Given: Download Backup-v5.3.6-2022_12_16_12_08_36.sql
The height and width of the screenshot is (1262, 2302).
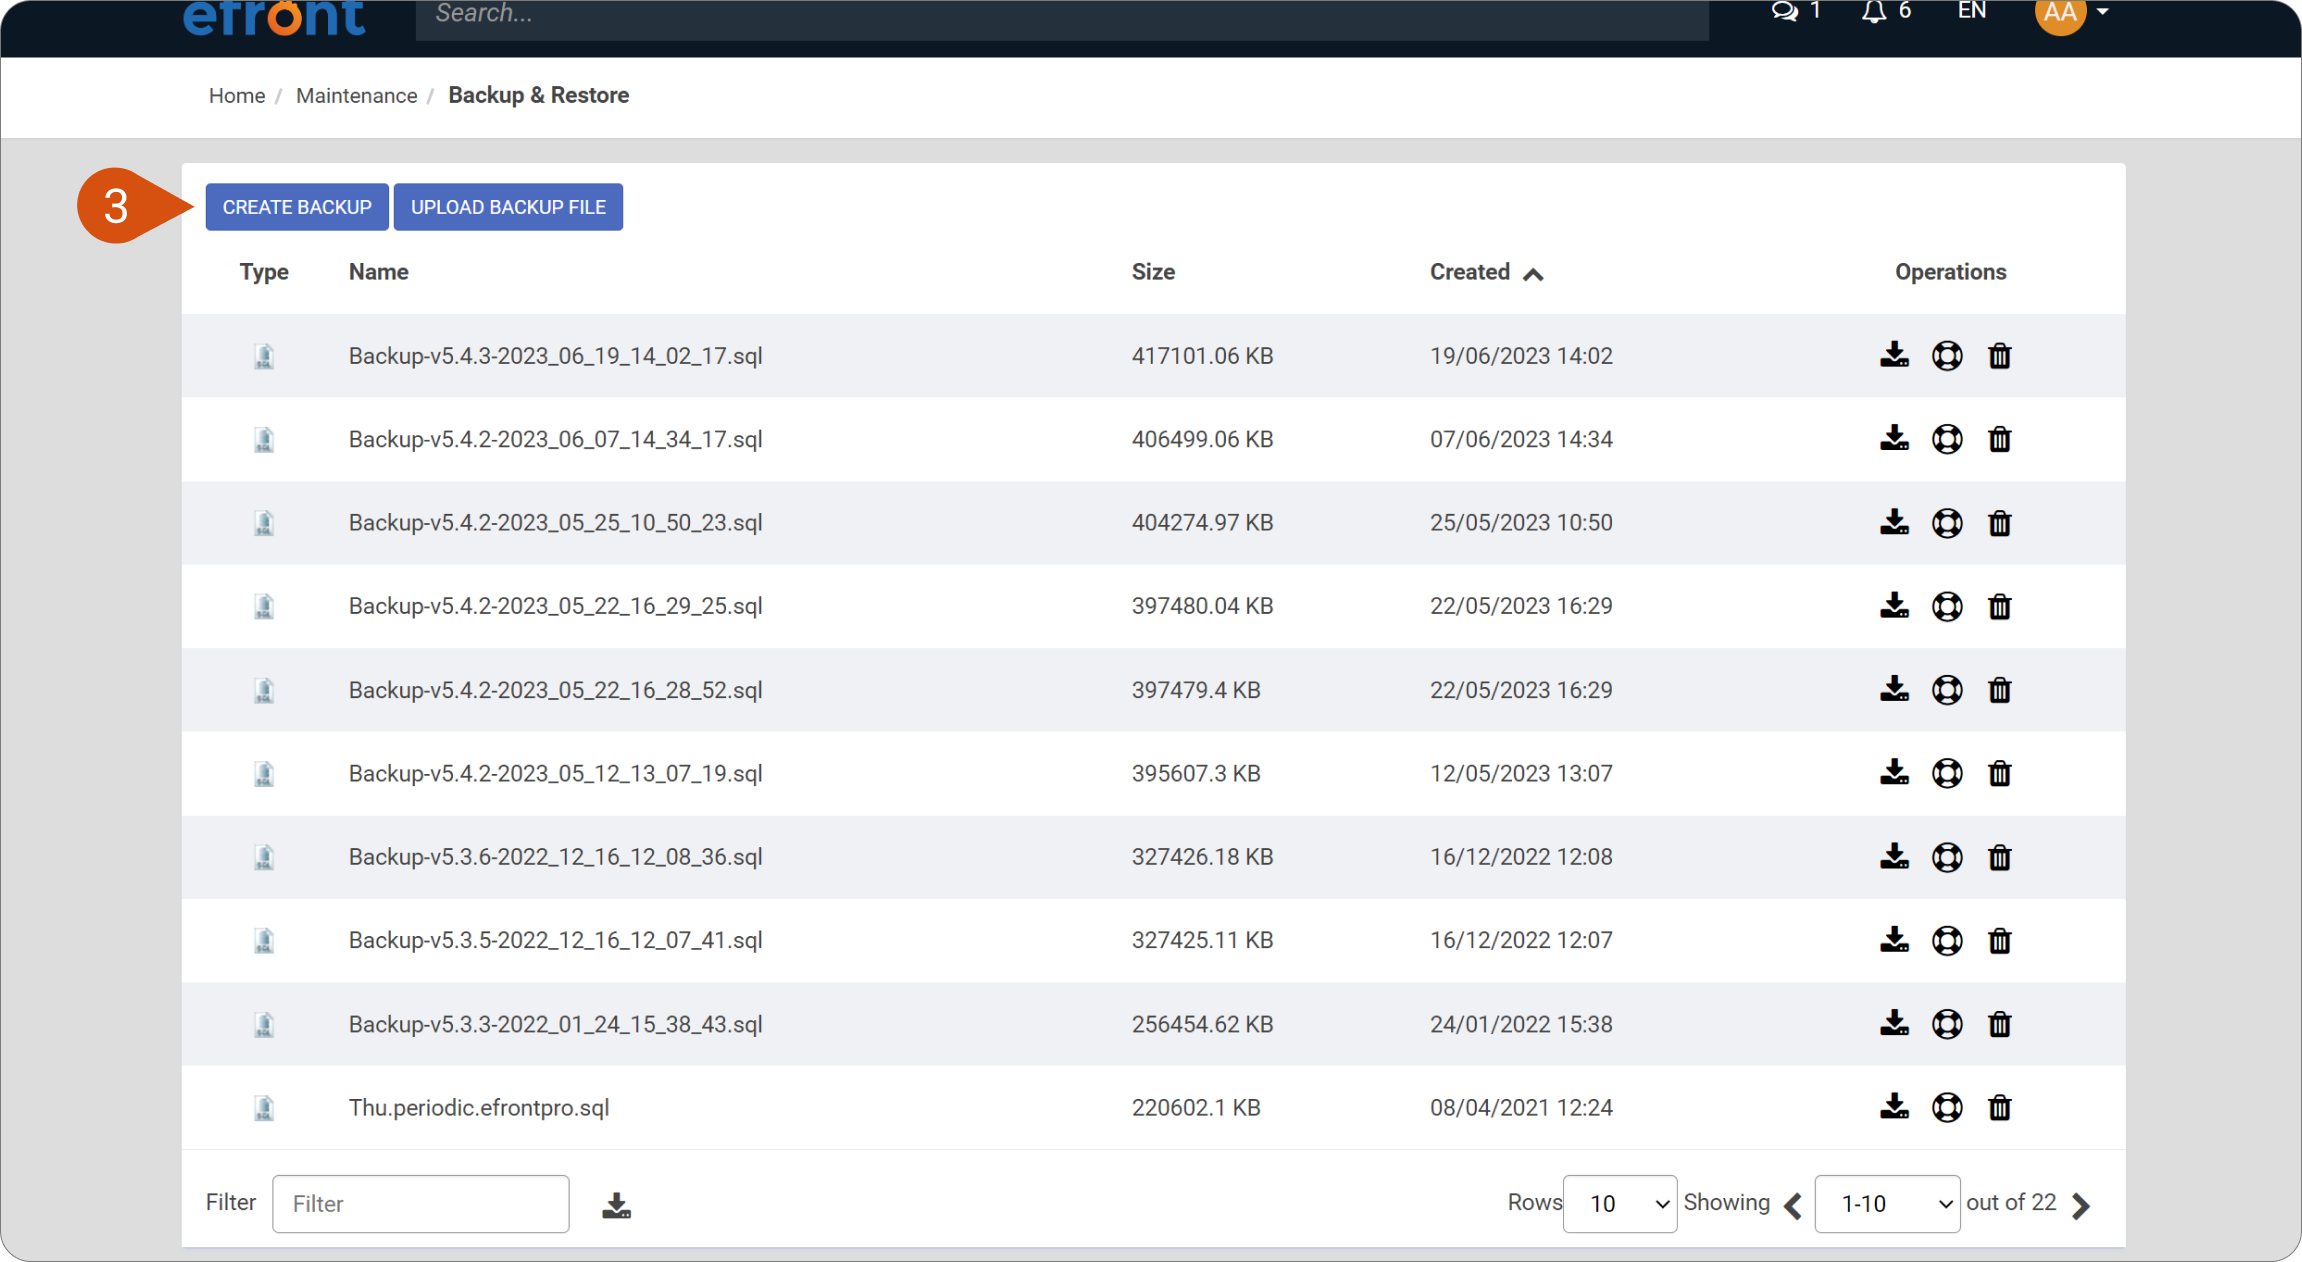Looking at the screenshot, I should (x=1894, y=857).
